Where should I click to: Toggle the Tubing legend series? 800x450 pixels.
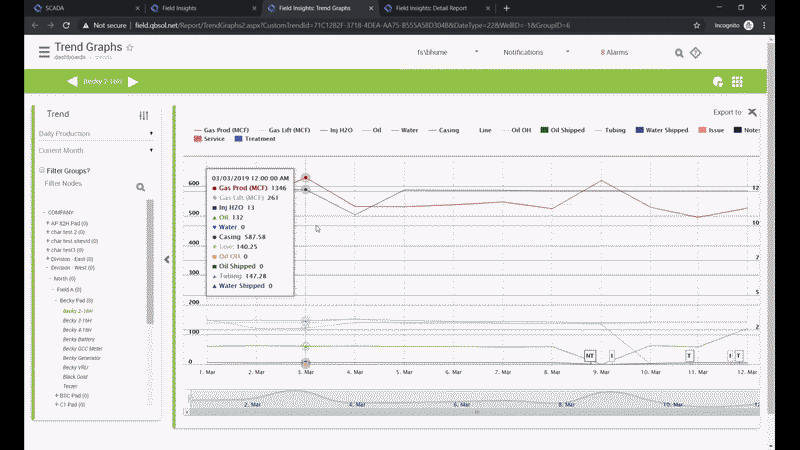pyautogui.click(x=610, y=130)
